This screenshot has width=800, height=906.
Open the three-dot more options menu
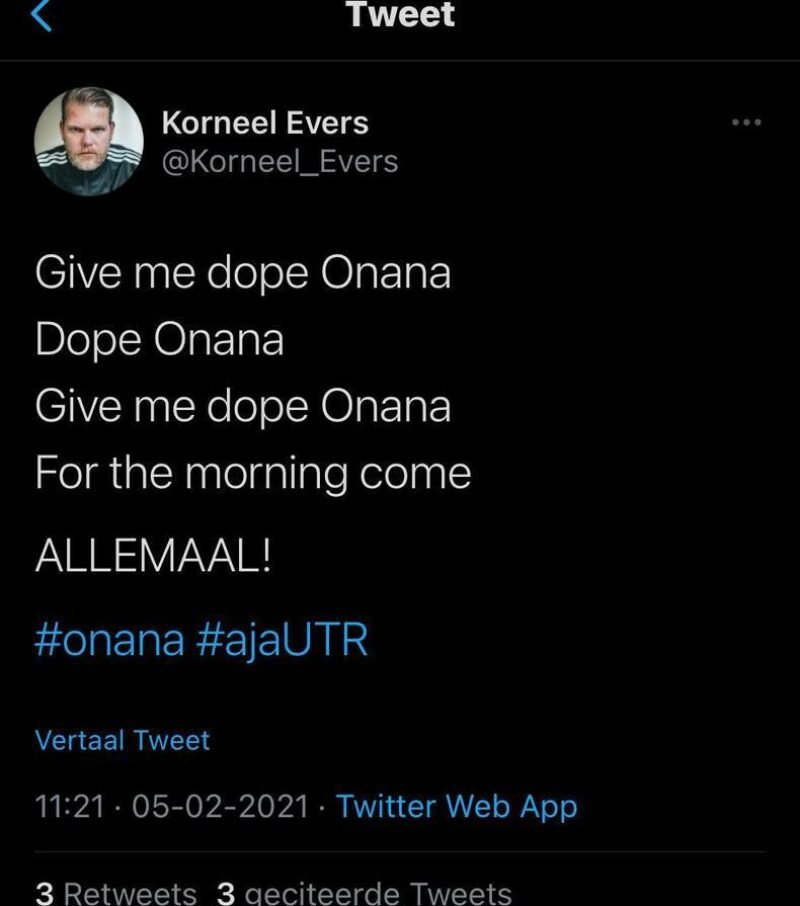746,123
